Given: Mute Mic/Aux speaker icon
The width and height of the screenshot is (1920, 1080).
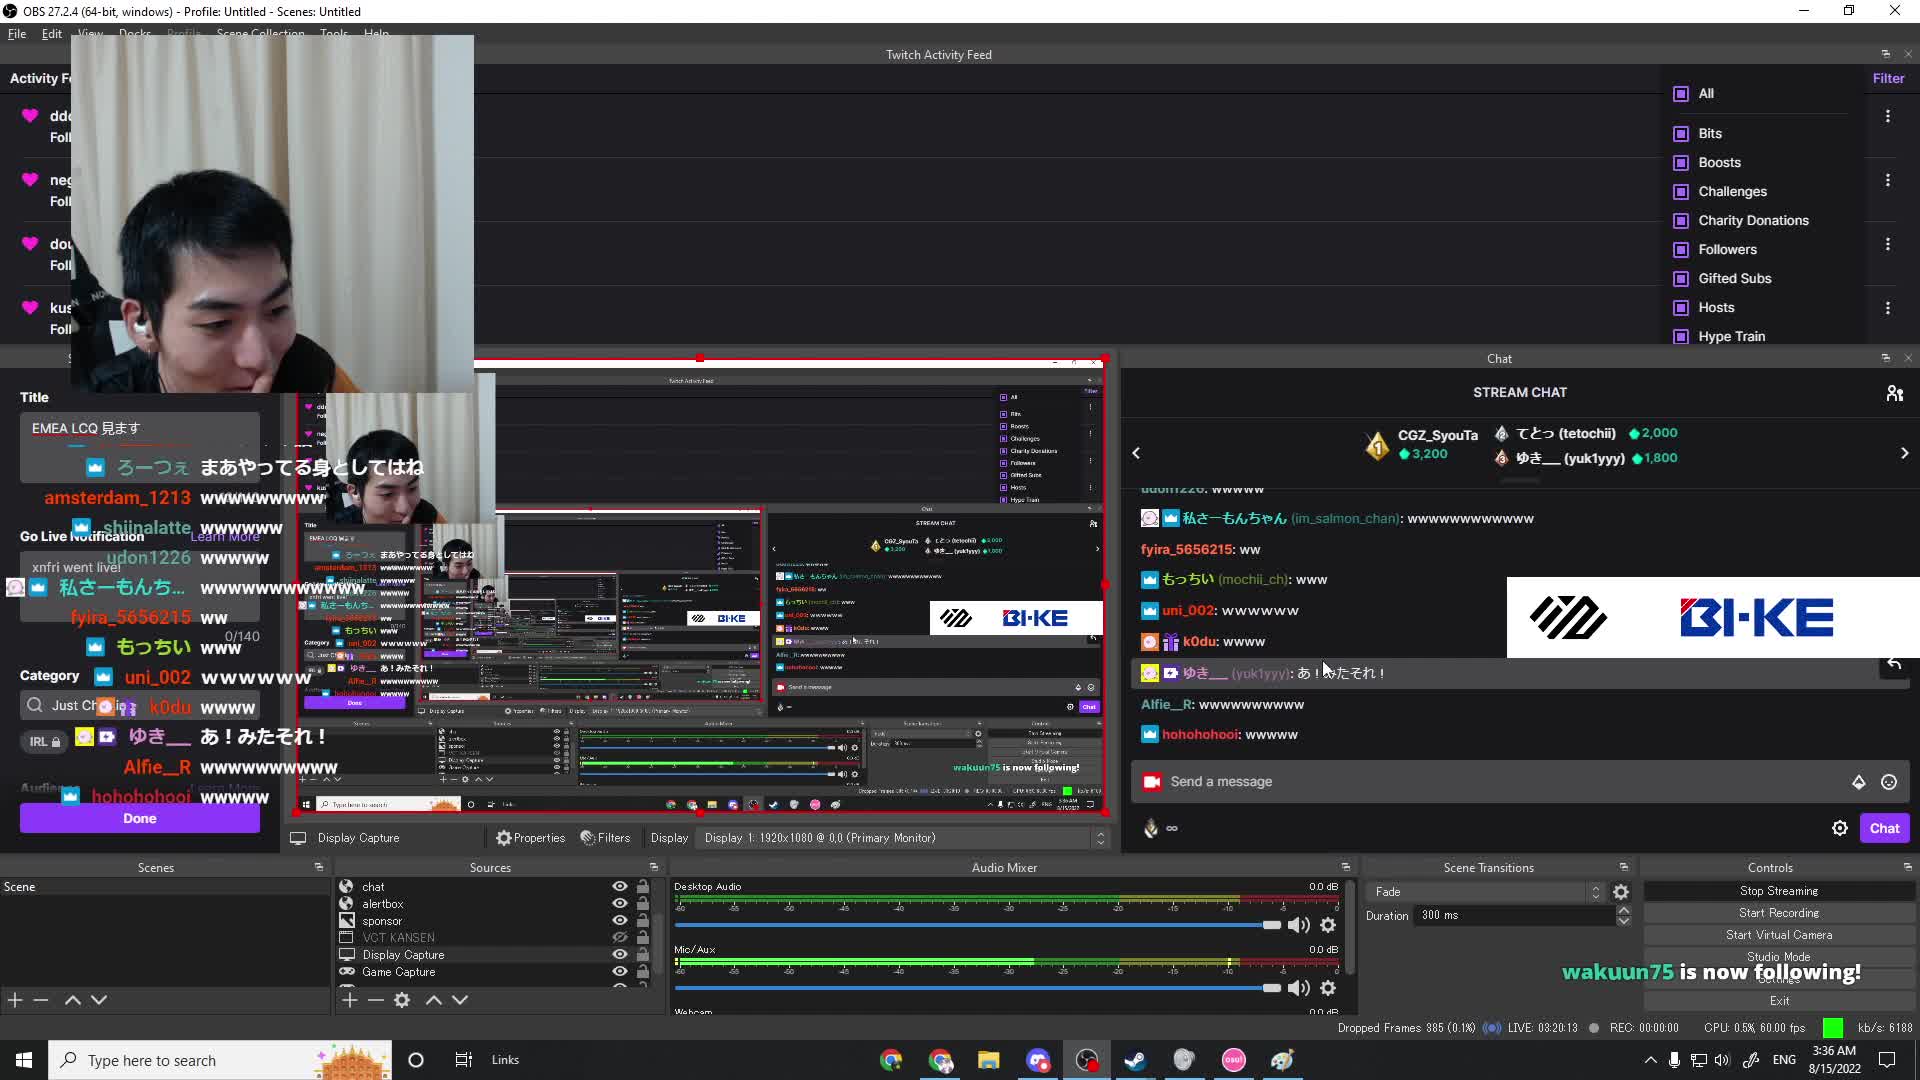Looking at the screenshot, I should tap(1298, 988).
